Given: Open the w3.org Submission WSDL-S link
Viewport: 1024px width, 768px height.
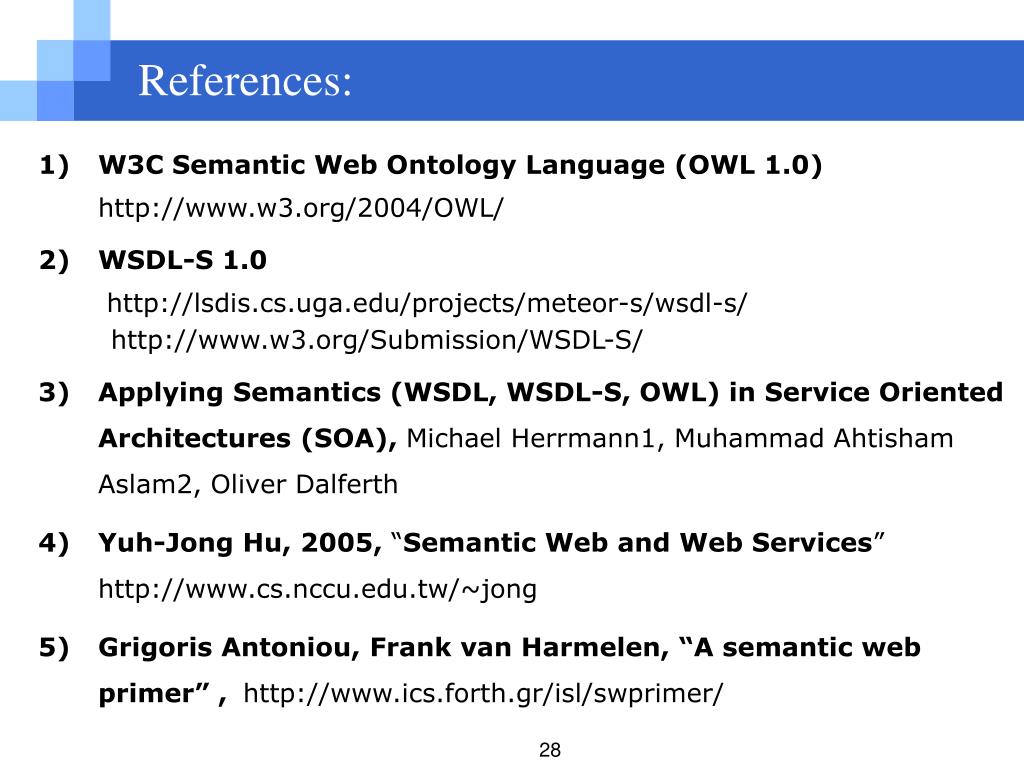Looking at the screenshot, I should pyautogui.click(x=377, y=340).
